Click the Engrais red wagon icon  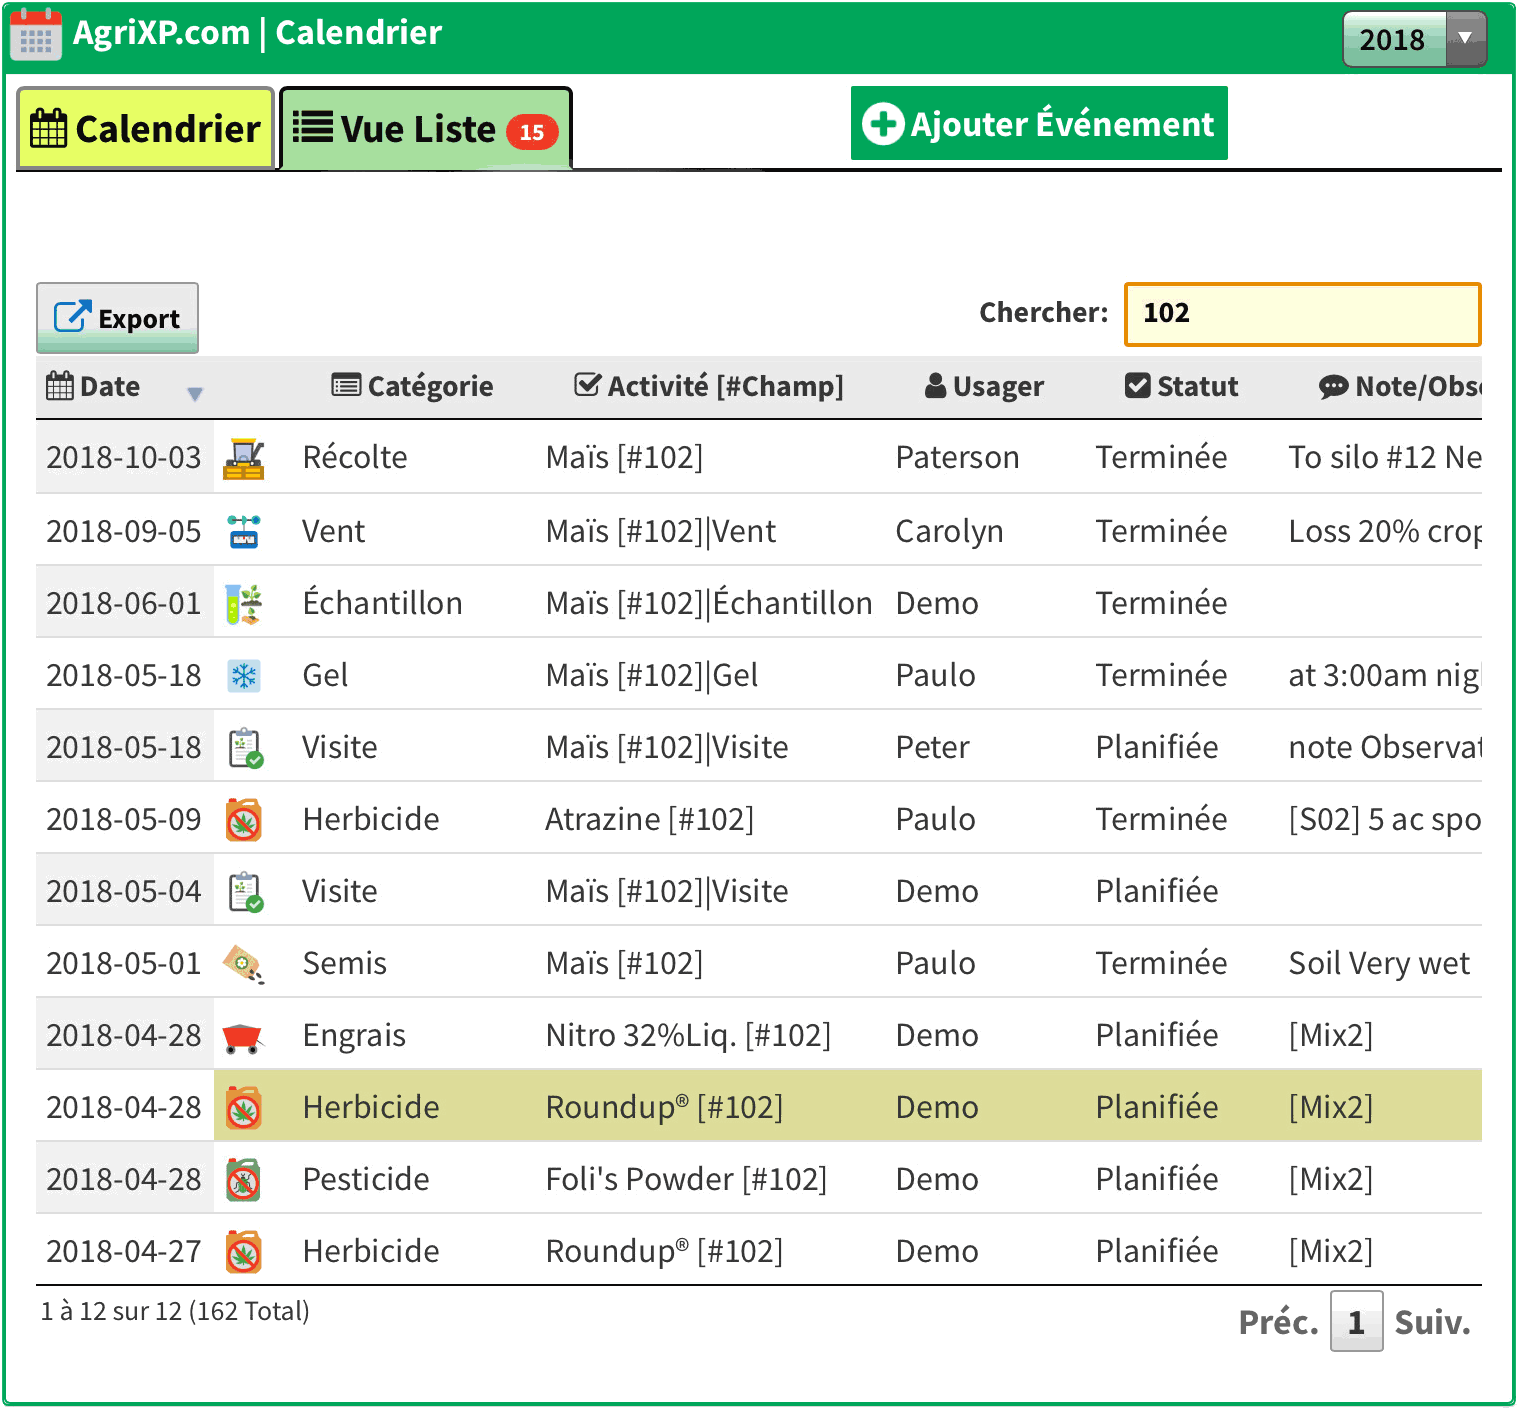[242, 1037]
